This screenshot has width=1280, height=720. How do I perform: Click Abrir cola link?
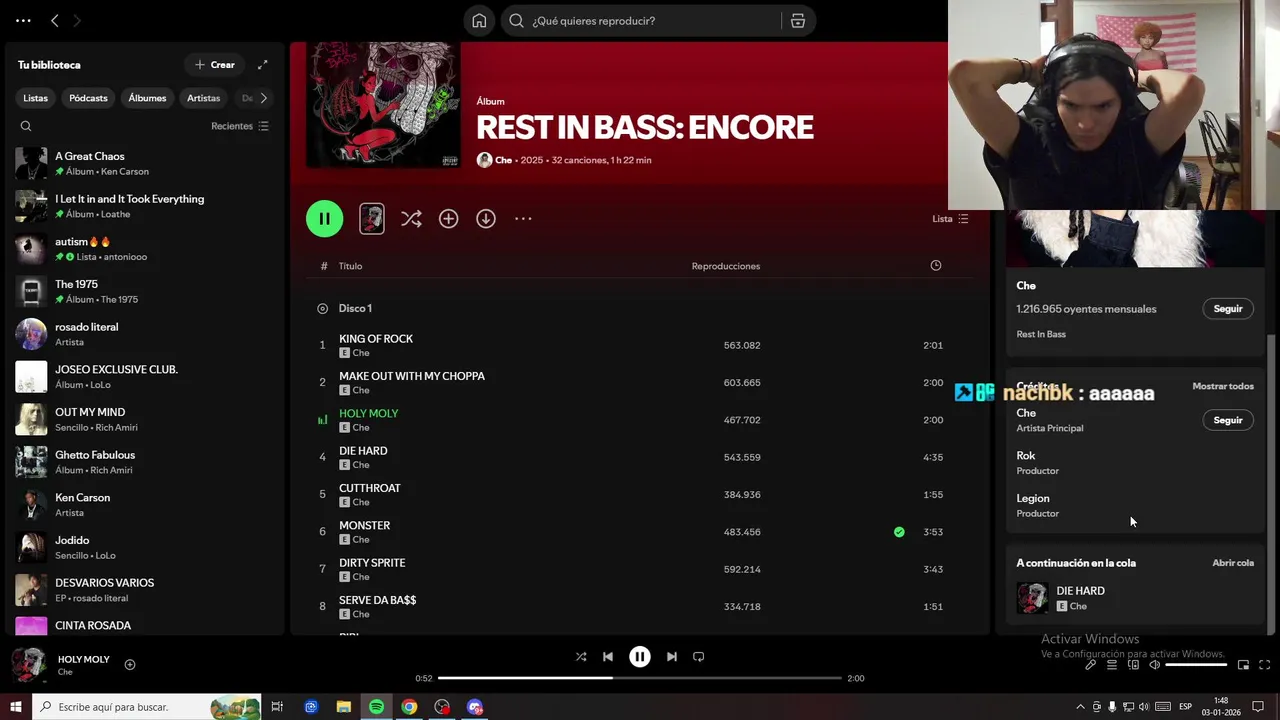(1233, 563)
